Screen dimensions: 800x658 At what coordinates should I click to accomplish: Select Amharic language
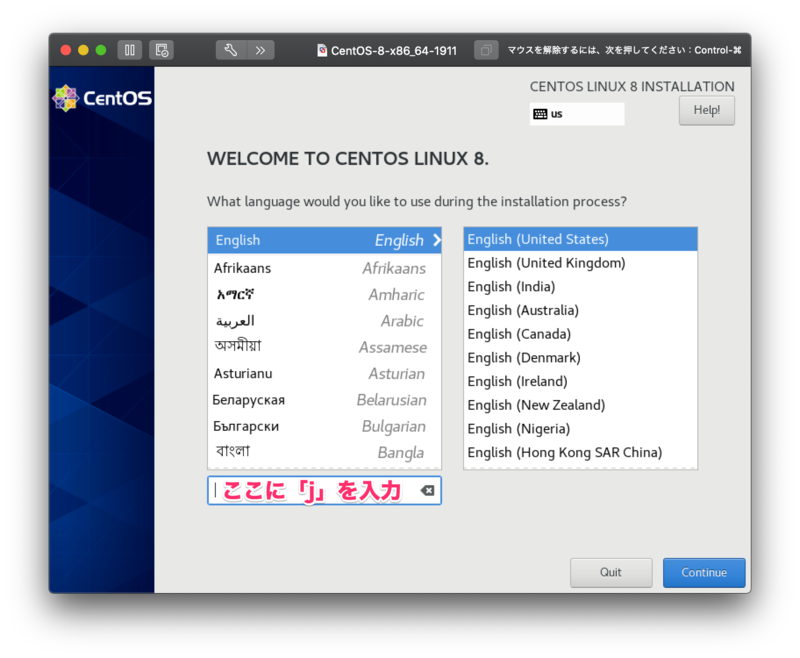[x=324, y=294]
